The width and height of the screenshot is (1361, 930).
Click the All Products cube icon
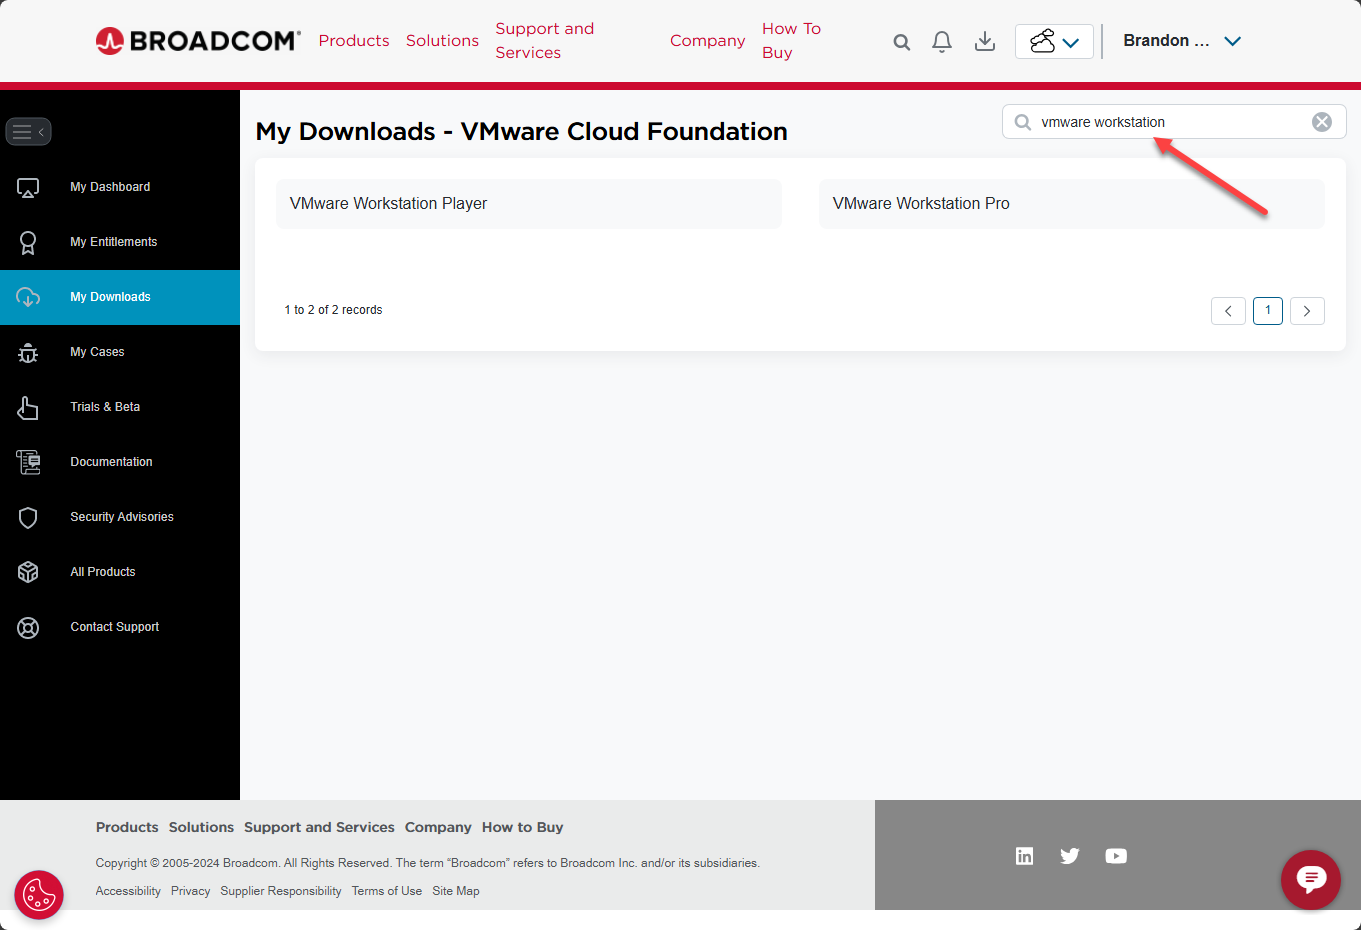28,572
